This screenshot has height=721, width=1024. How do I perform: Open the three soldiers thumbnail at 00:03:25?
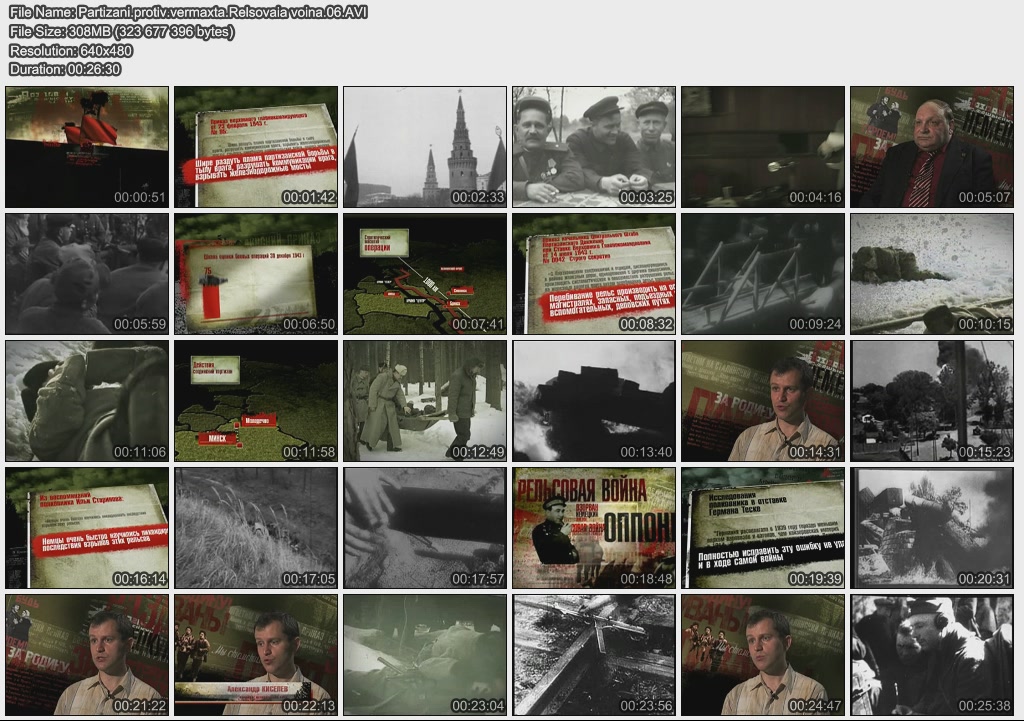click(594, 147)
